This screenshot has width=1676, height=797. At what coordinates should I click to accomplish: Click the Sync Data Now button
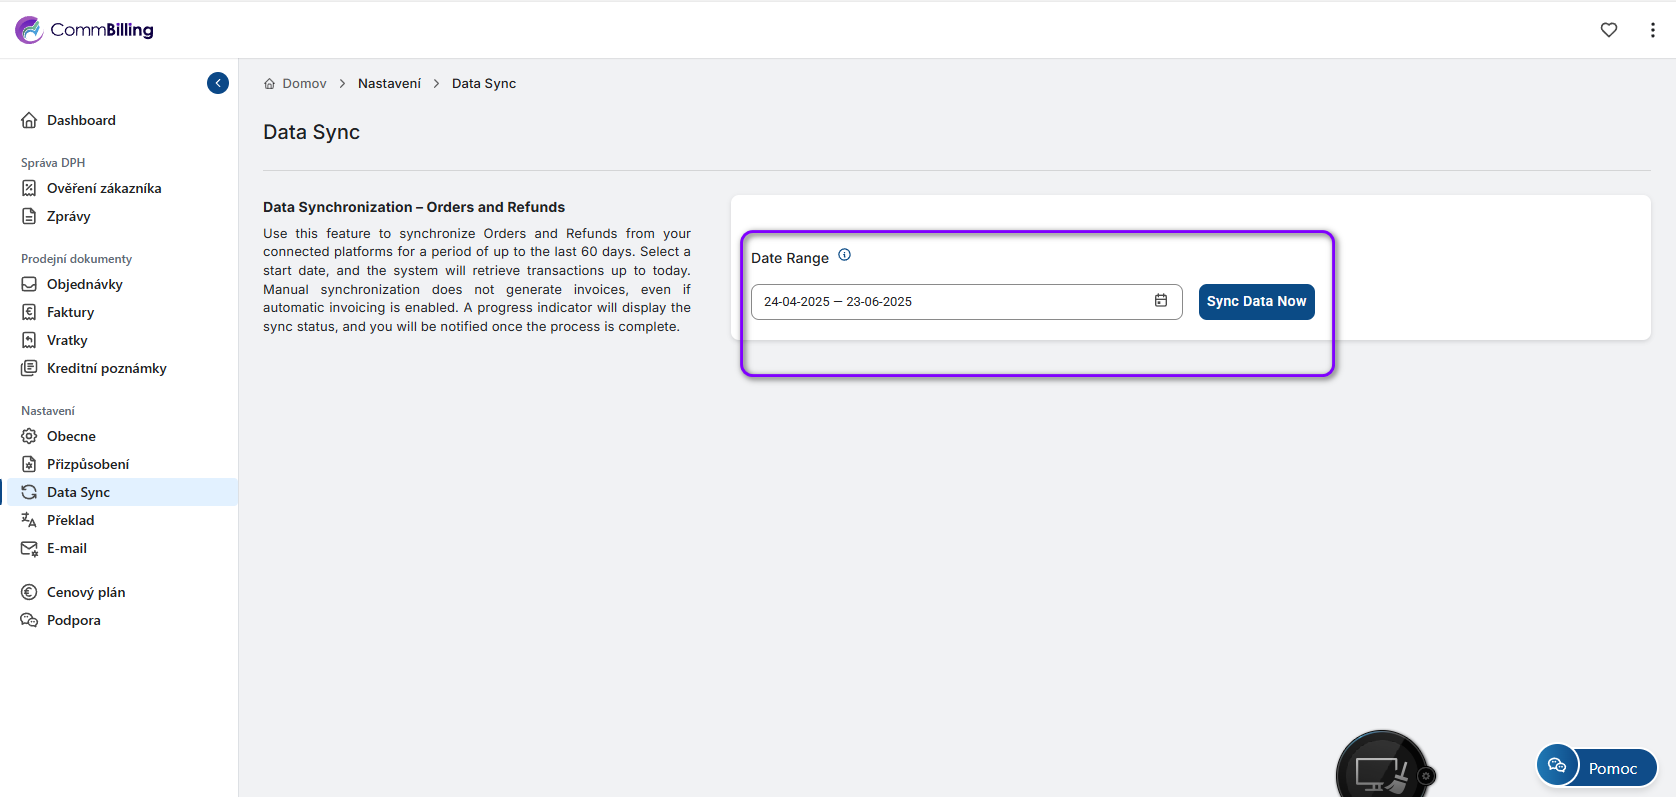pyautogui.click(x=1256, y=301)
